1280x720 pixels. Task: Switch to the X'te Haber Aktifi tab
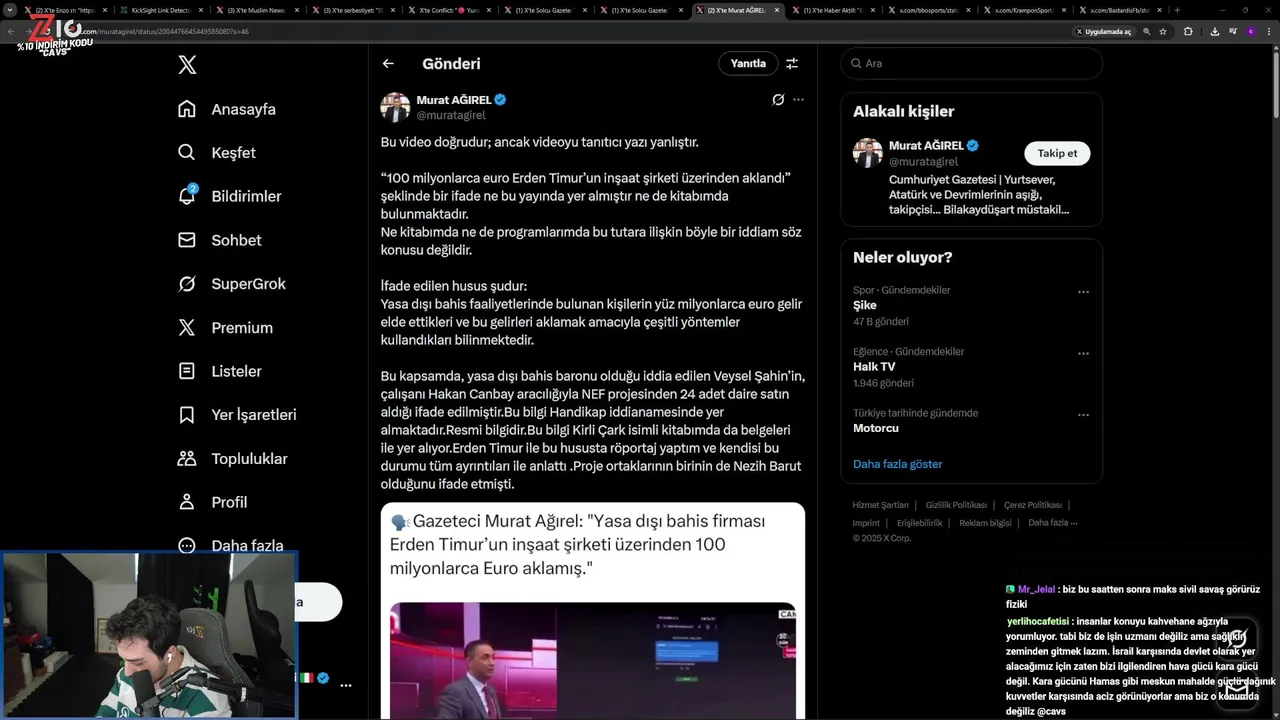pos(833,10)
